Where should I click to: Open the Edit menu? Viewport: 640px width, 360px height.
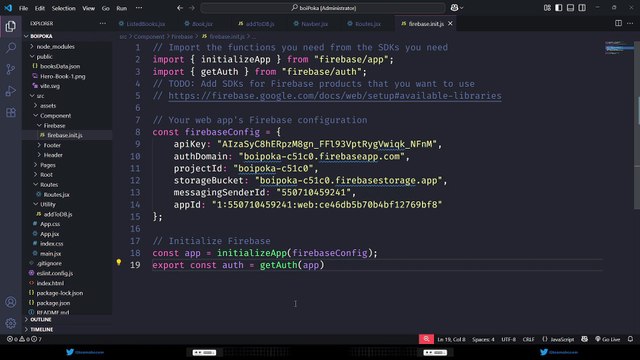tap(40, 8)
